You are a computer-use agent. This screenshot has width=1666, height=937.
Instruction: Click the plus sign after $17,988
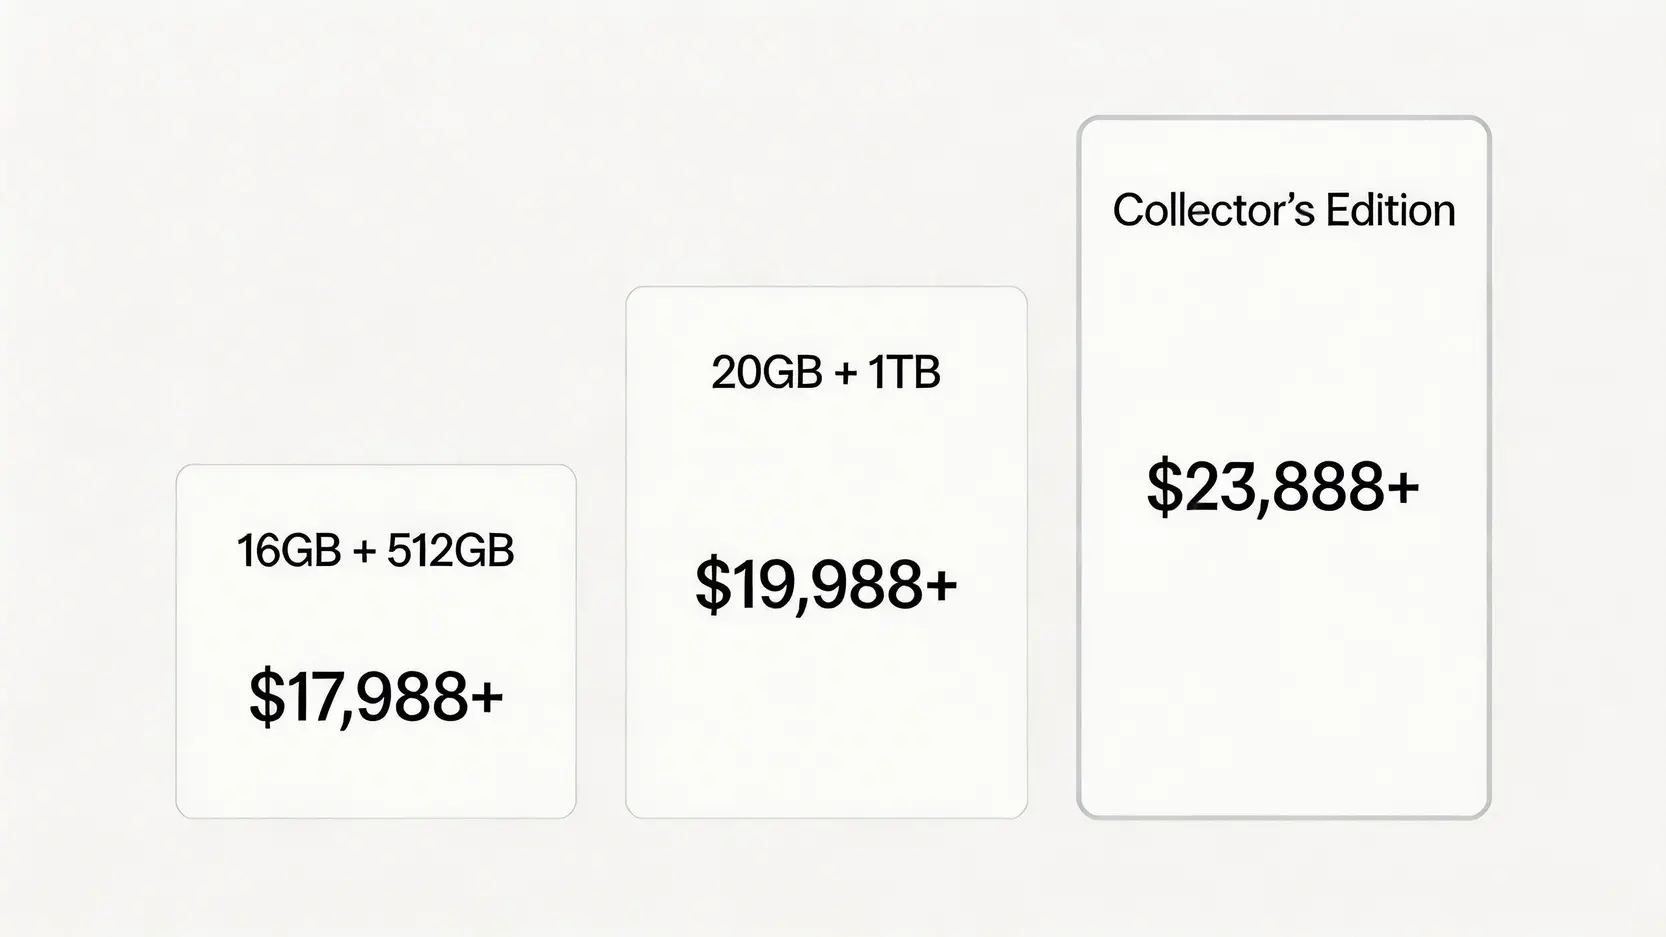487,696
